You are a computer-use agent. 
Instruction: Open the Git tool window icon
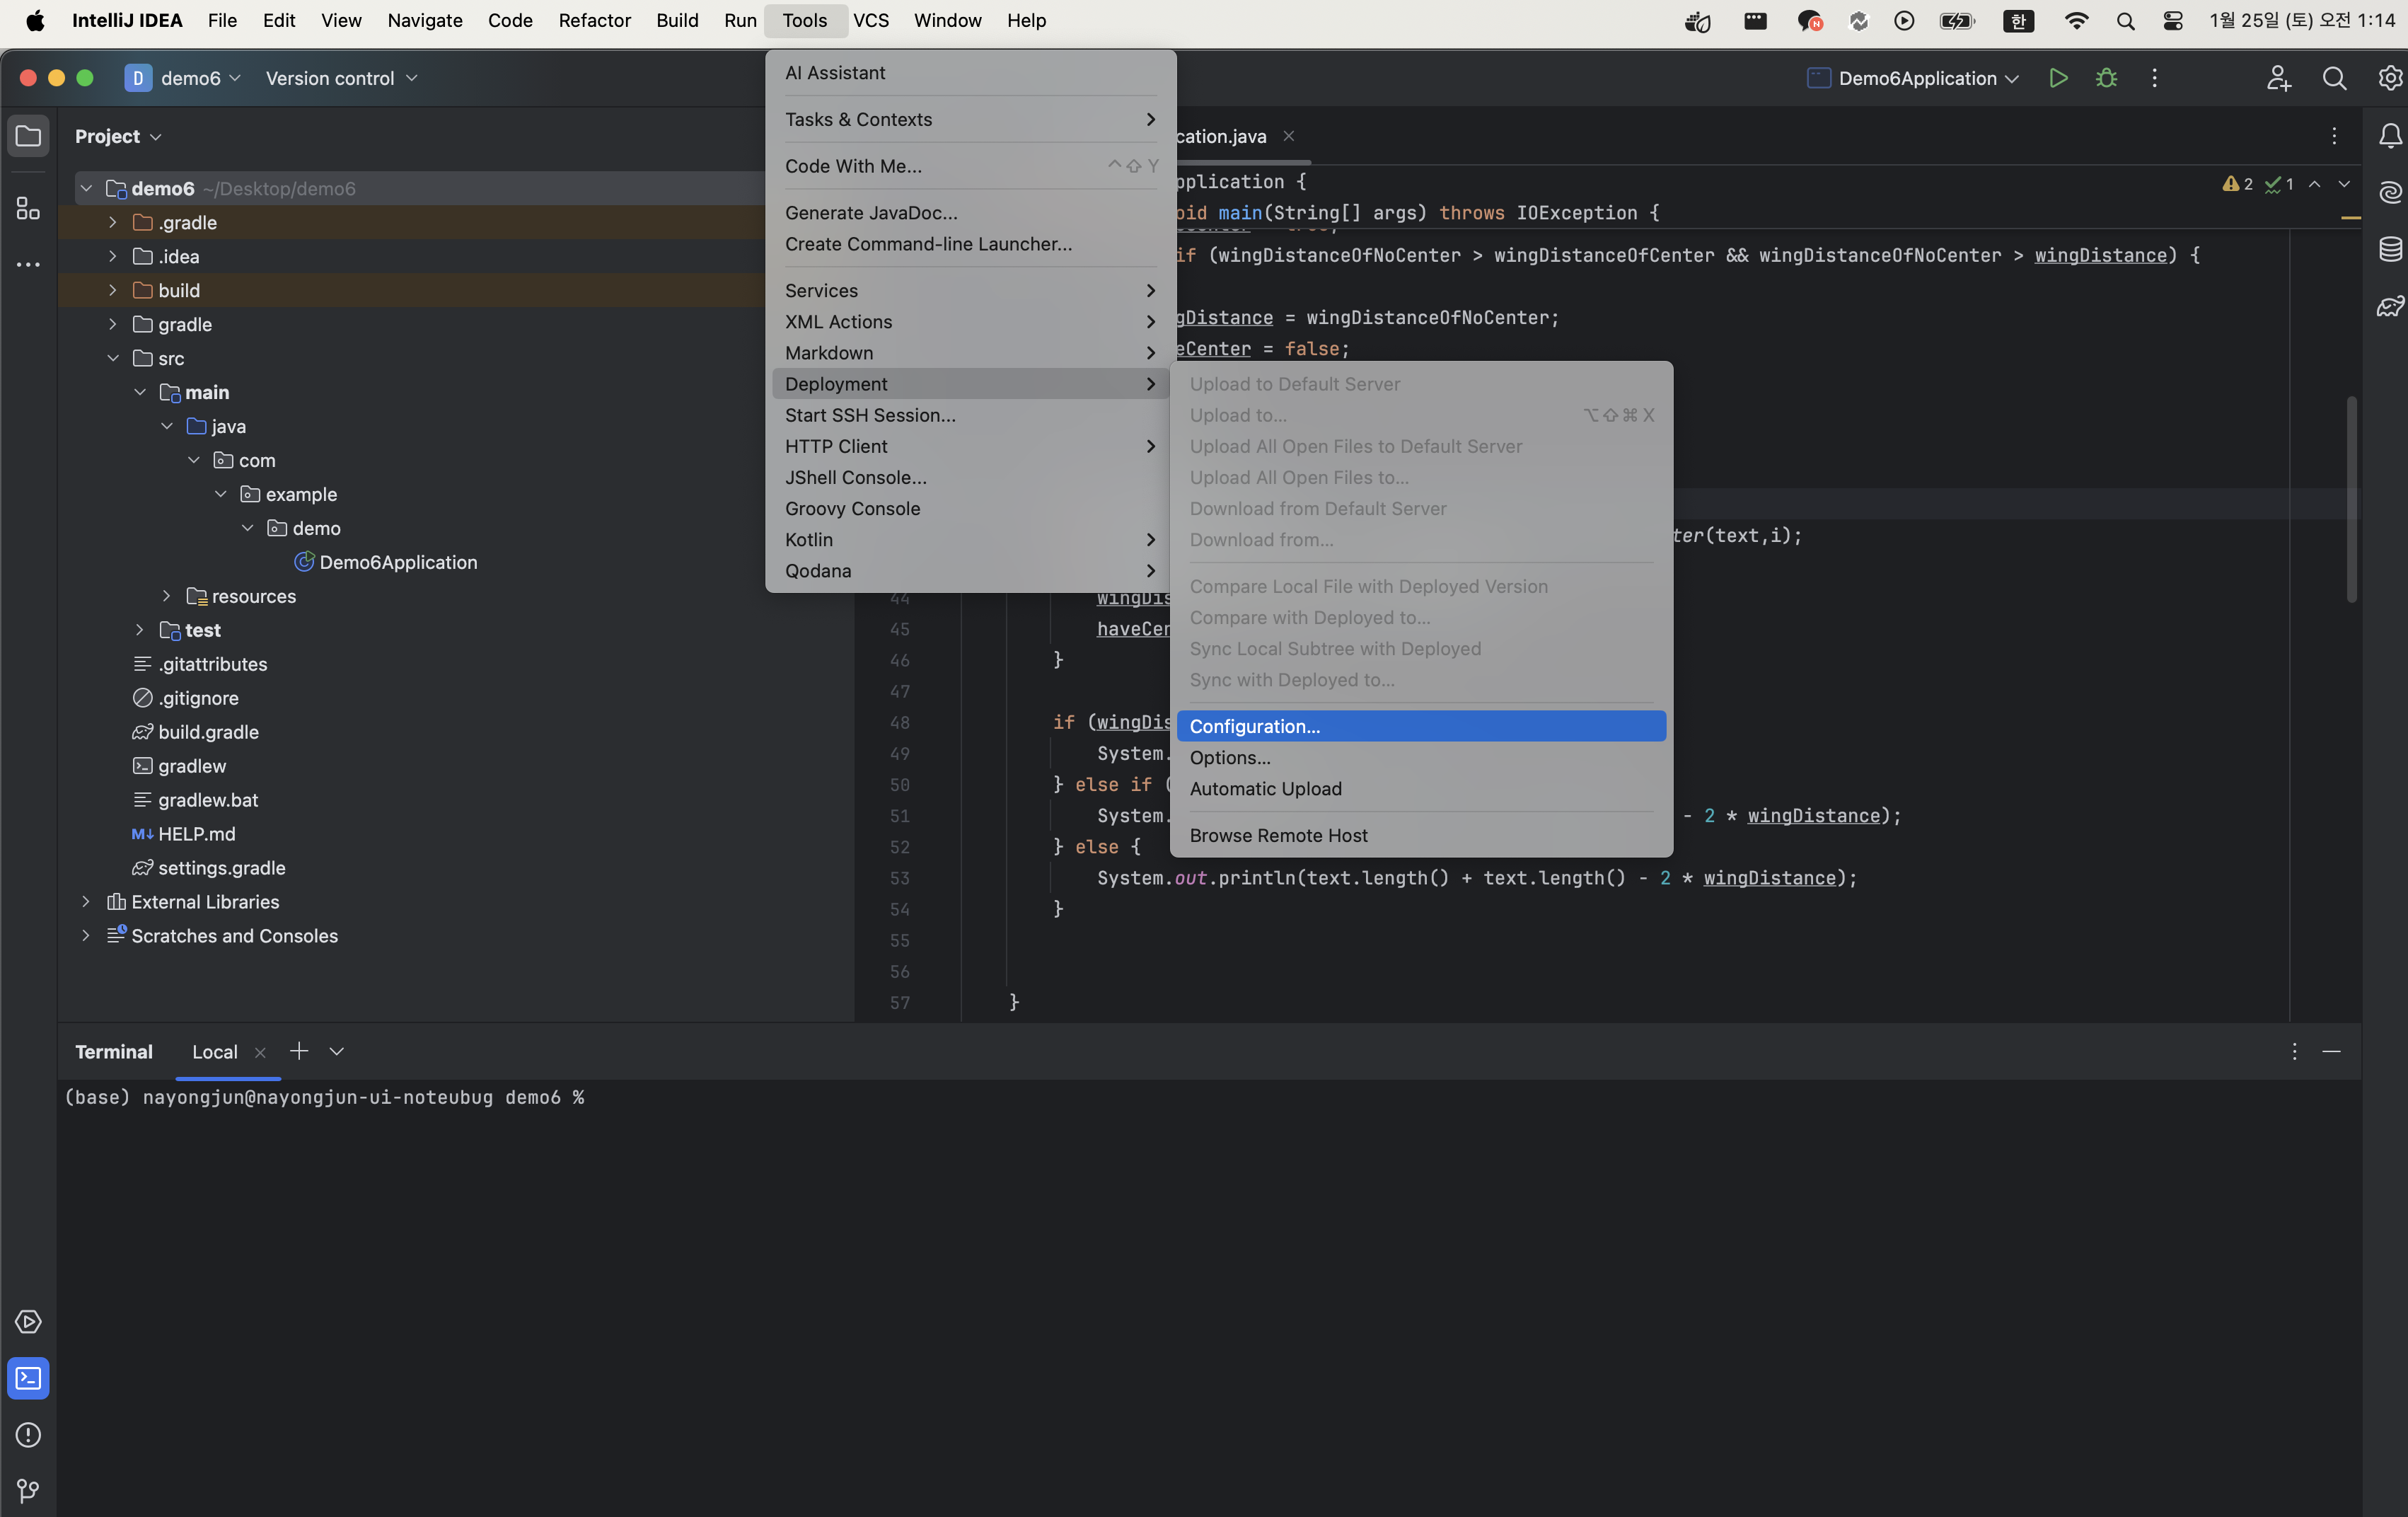(28, 1491)
